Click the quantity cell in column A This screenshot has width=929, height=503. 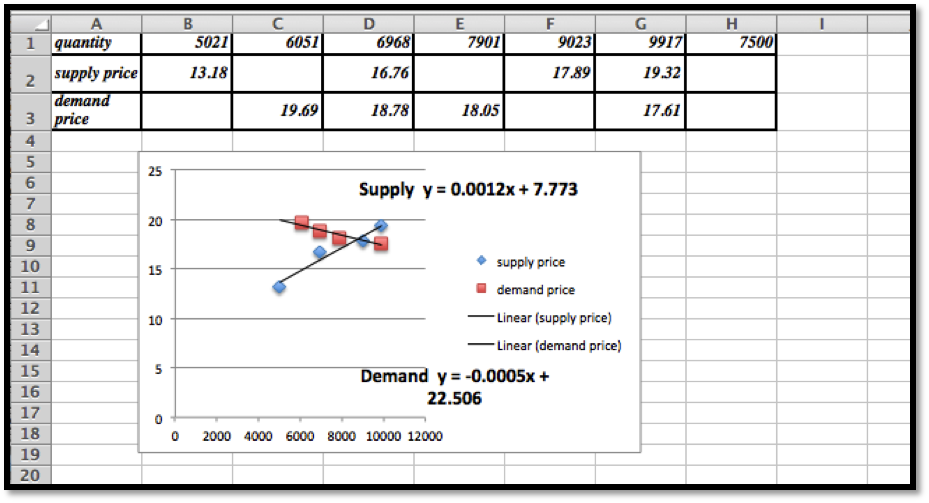click(x=96, y=43)
